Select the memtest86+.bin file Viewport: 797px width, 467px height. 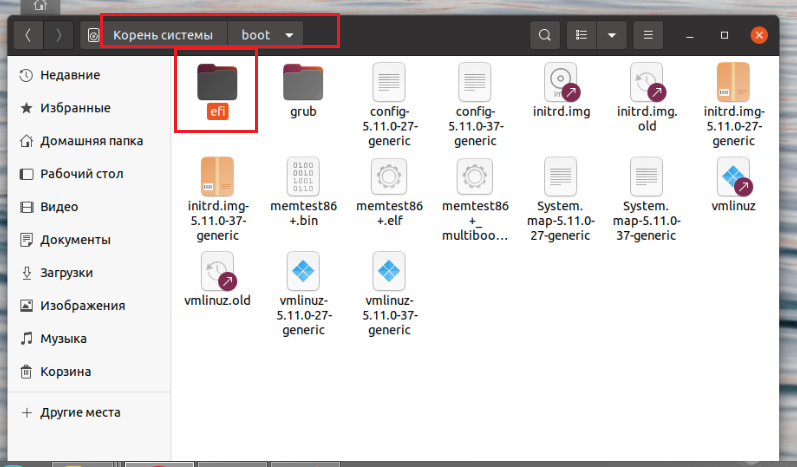click(x=303, y=192)
